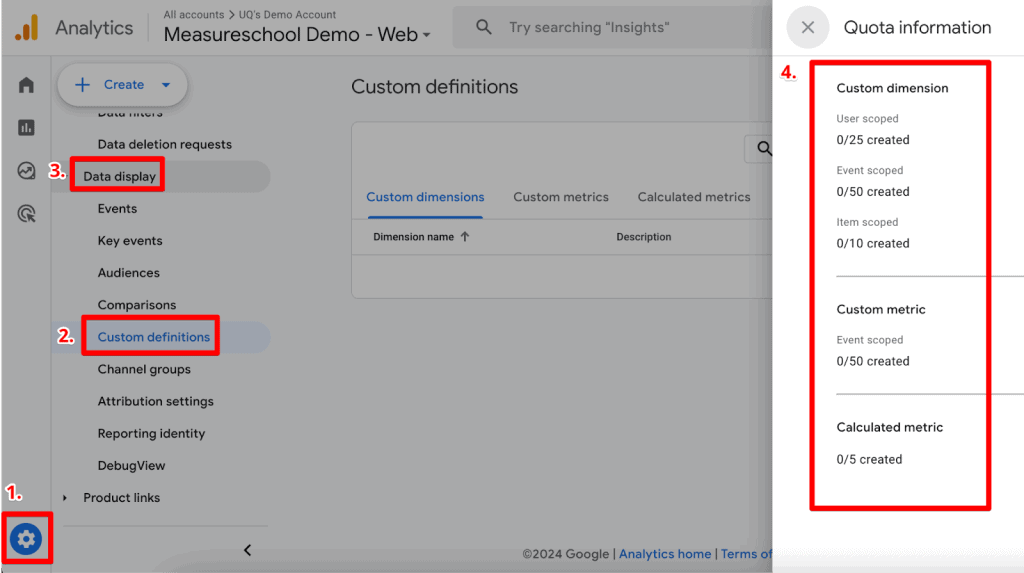The width and height of the screenshot is (1024, 573).
Task: Click the Description column header
Action: coord(643,237)
